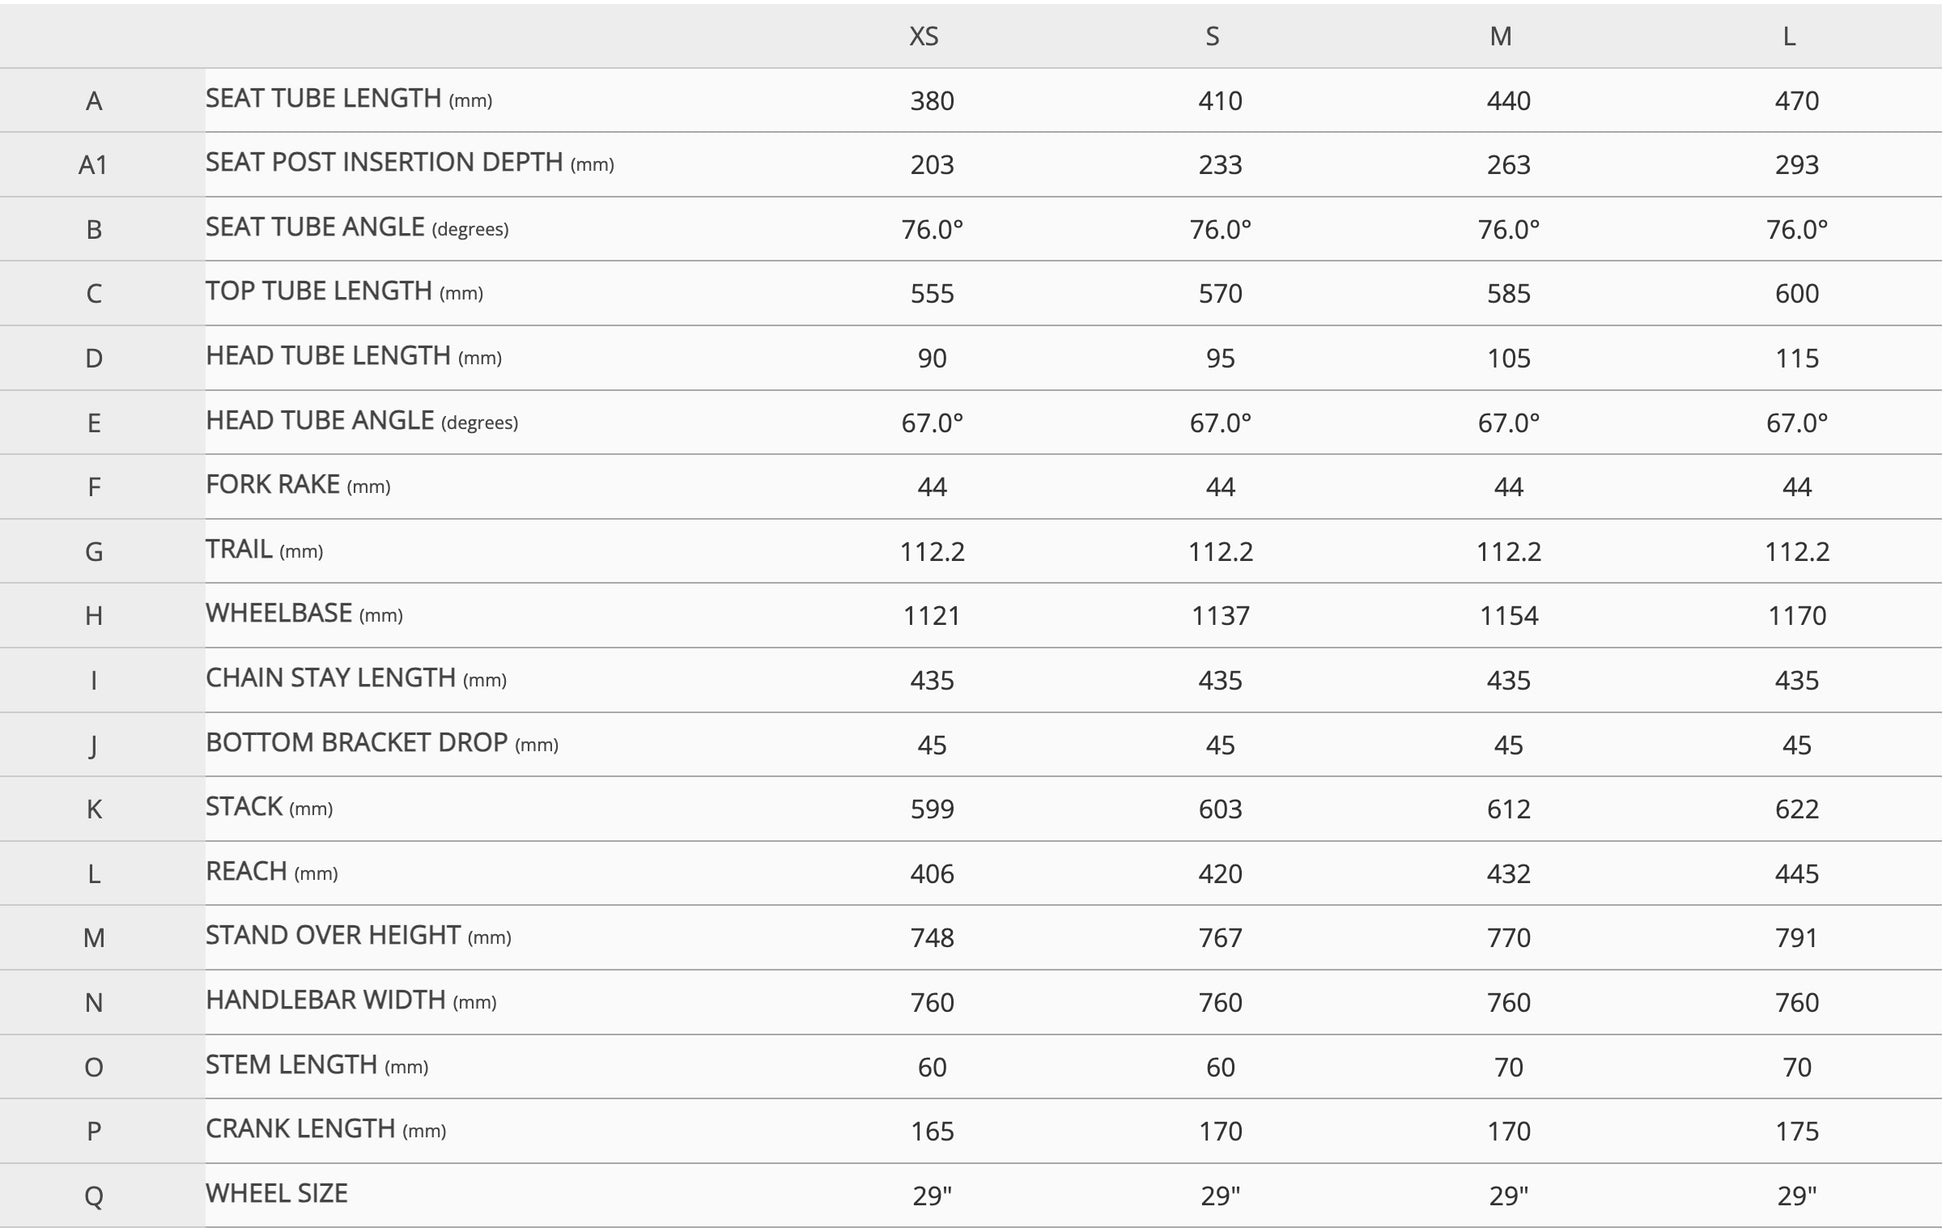Select the REACH value 406 for XS

tap(932, 873)
